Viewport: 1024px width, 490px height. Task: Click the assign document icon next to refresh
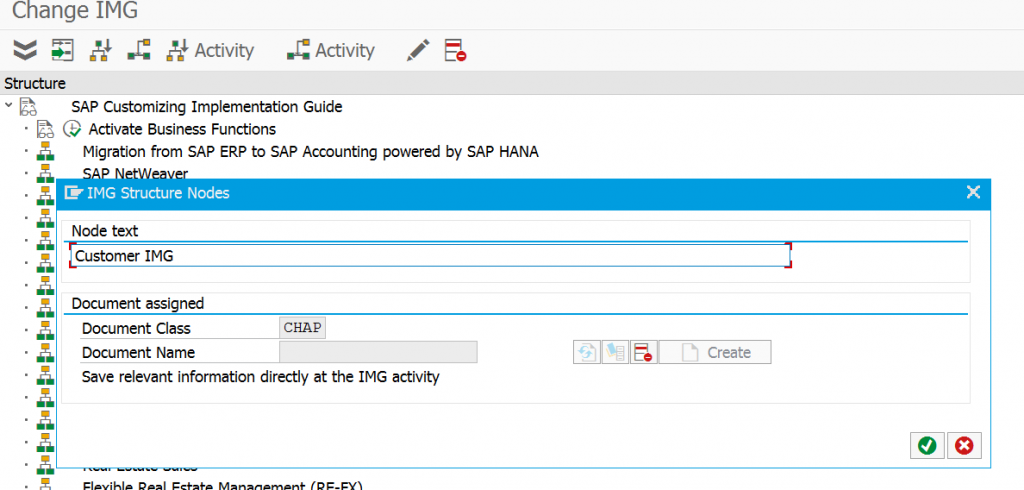[615, 352]
